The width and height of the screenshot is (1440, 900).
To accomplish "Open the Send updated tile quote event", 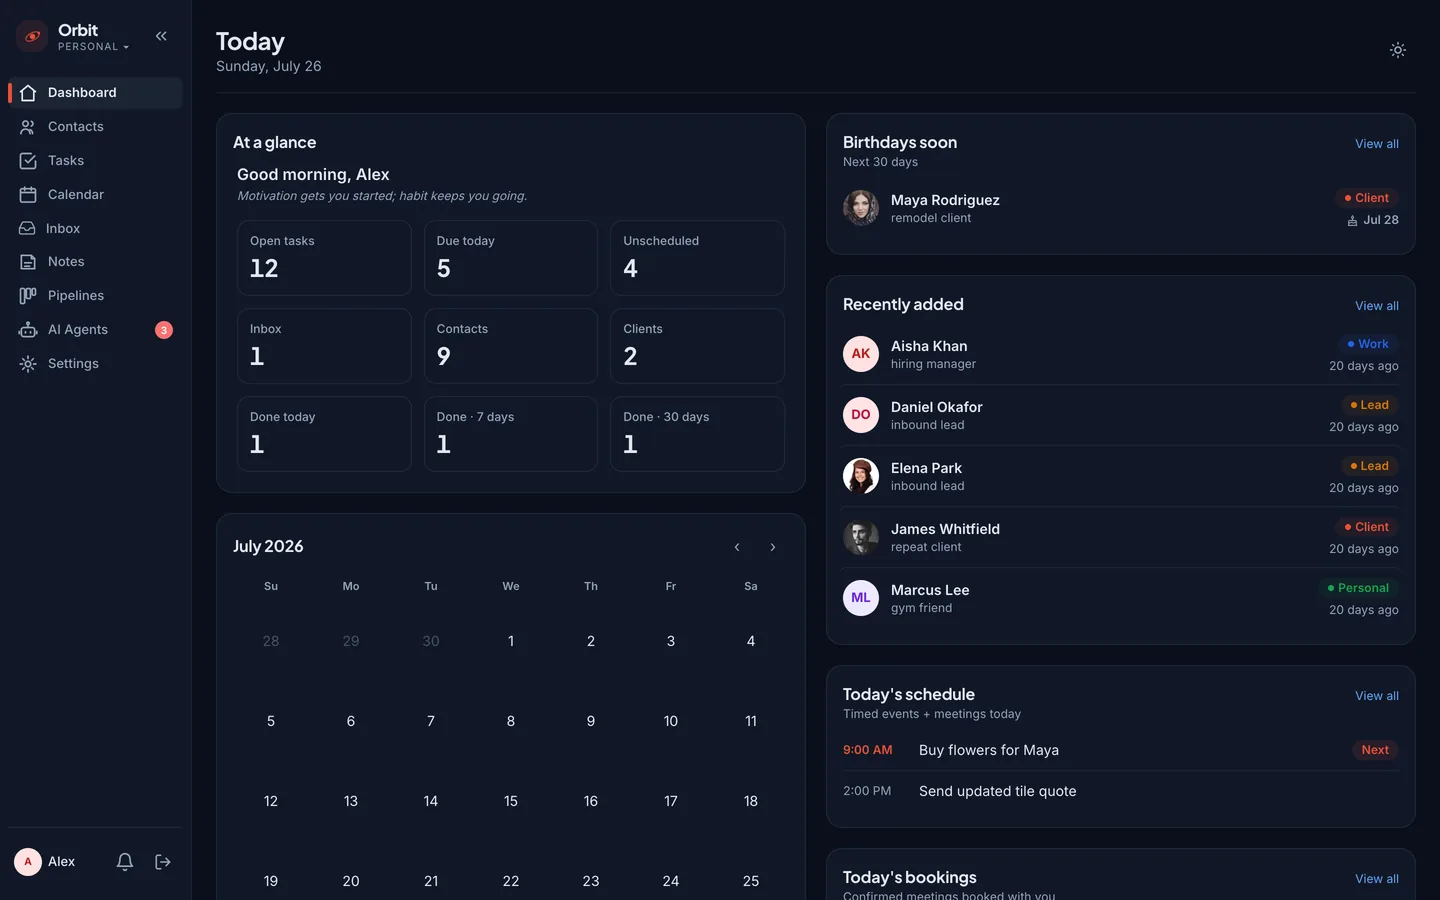I will [x=1121, y=791].
